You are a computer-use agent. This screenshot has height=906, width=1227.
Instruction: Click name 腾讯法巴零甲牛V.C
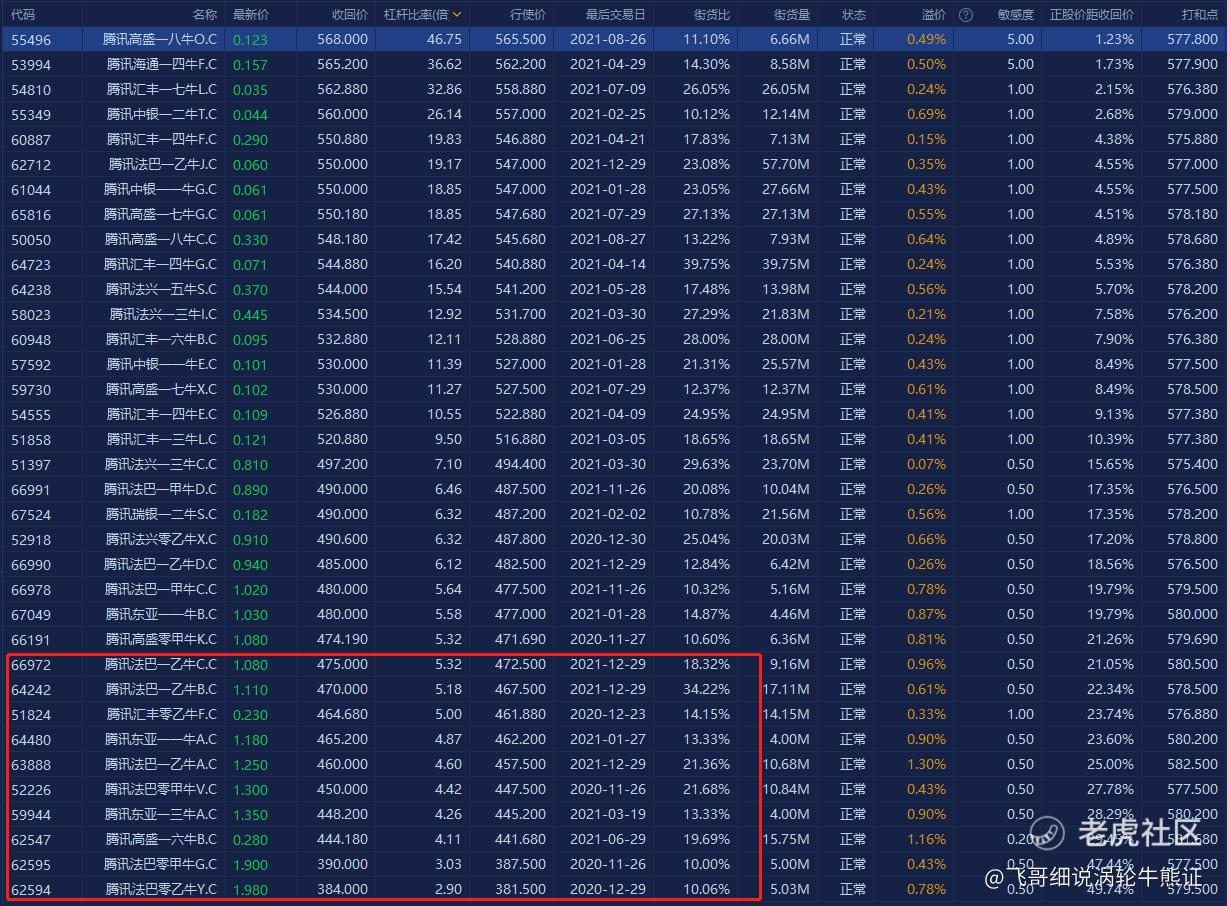point(160,789)
